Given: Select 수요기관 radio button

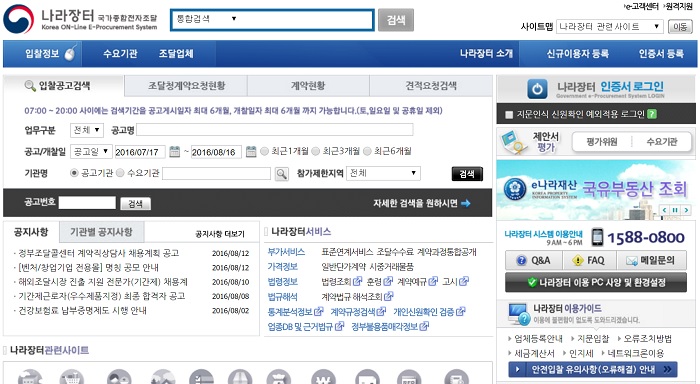Looking at the screenshot, I should click(120, 173).
